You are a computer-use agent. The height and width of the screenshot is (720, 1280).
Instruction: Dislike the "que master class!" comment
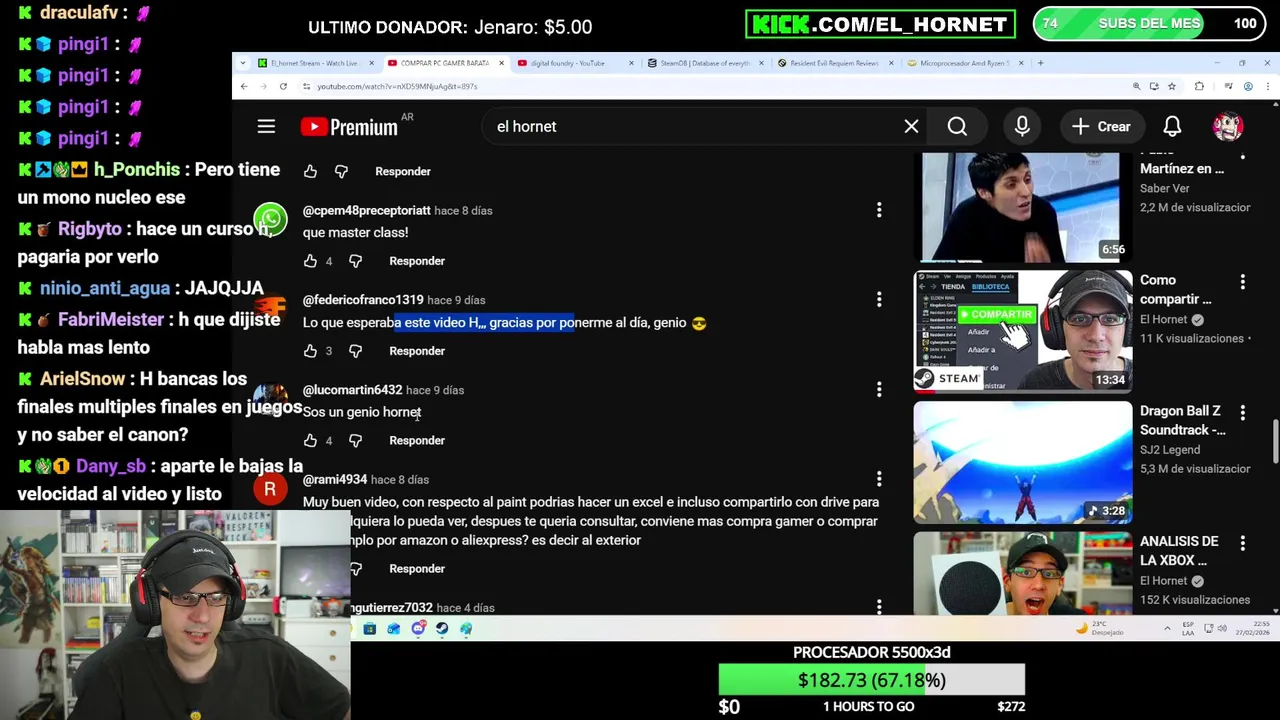tap(355, 261)
